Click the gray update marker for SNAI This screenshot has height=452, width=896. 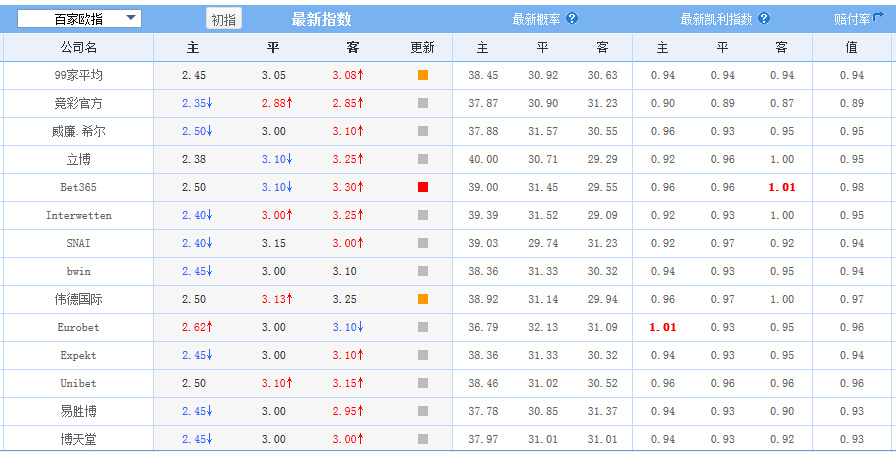[x=423, y=243]
